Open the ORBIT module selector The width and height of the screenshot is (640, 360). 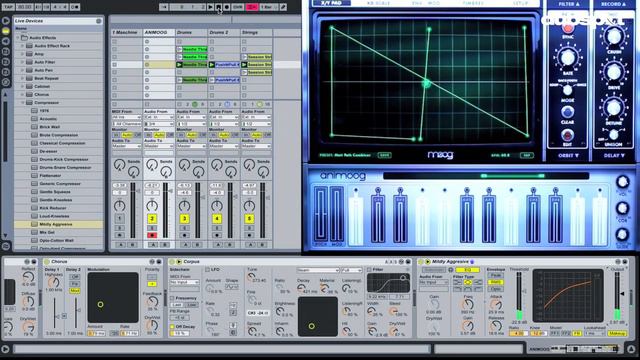click(568, 156)
